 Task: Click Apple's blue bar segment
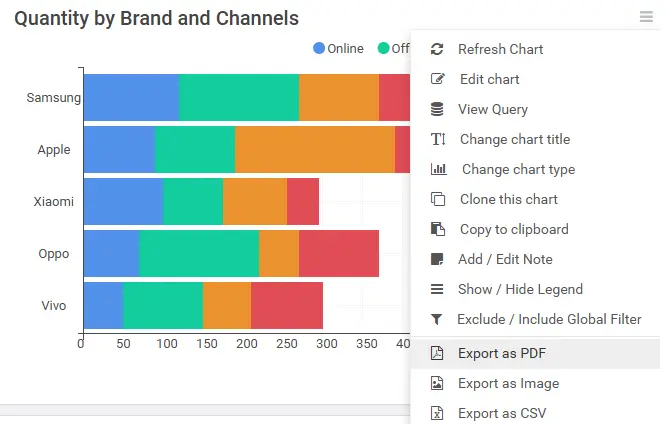pyautogui.click(x=119, y=149)
